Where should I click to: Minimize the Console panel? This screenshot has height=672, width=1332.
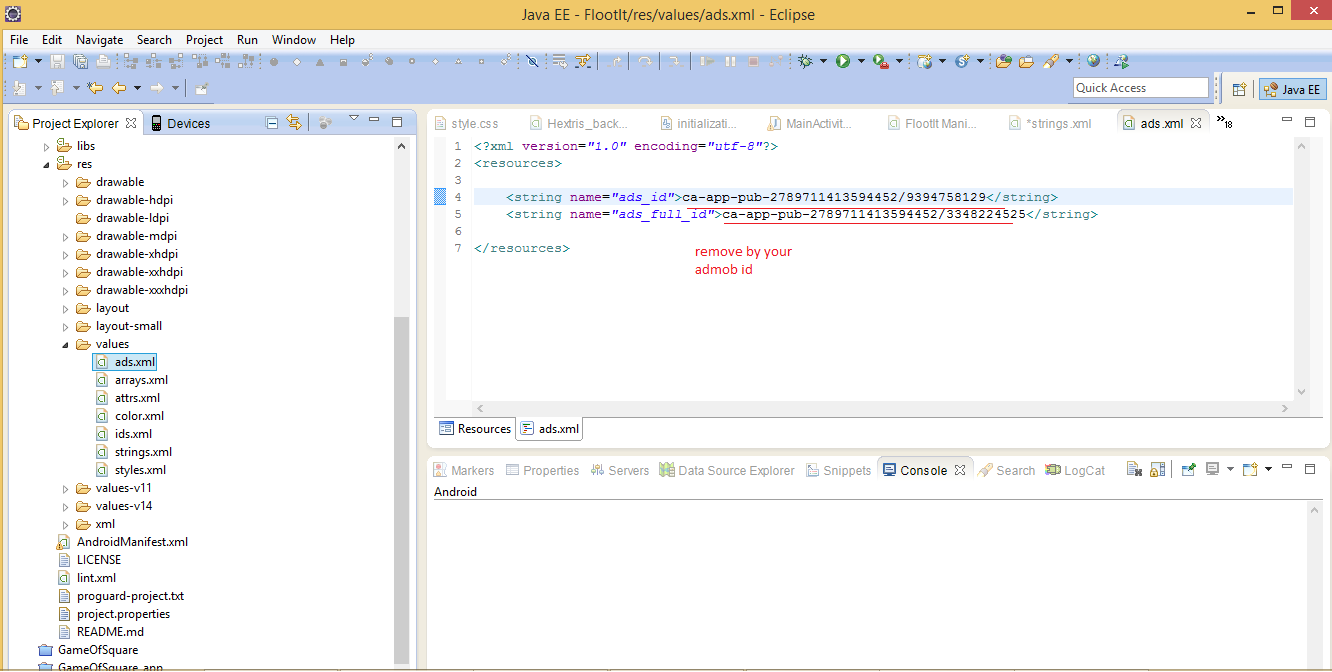click(1288, 468)
